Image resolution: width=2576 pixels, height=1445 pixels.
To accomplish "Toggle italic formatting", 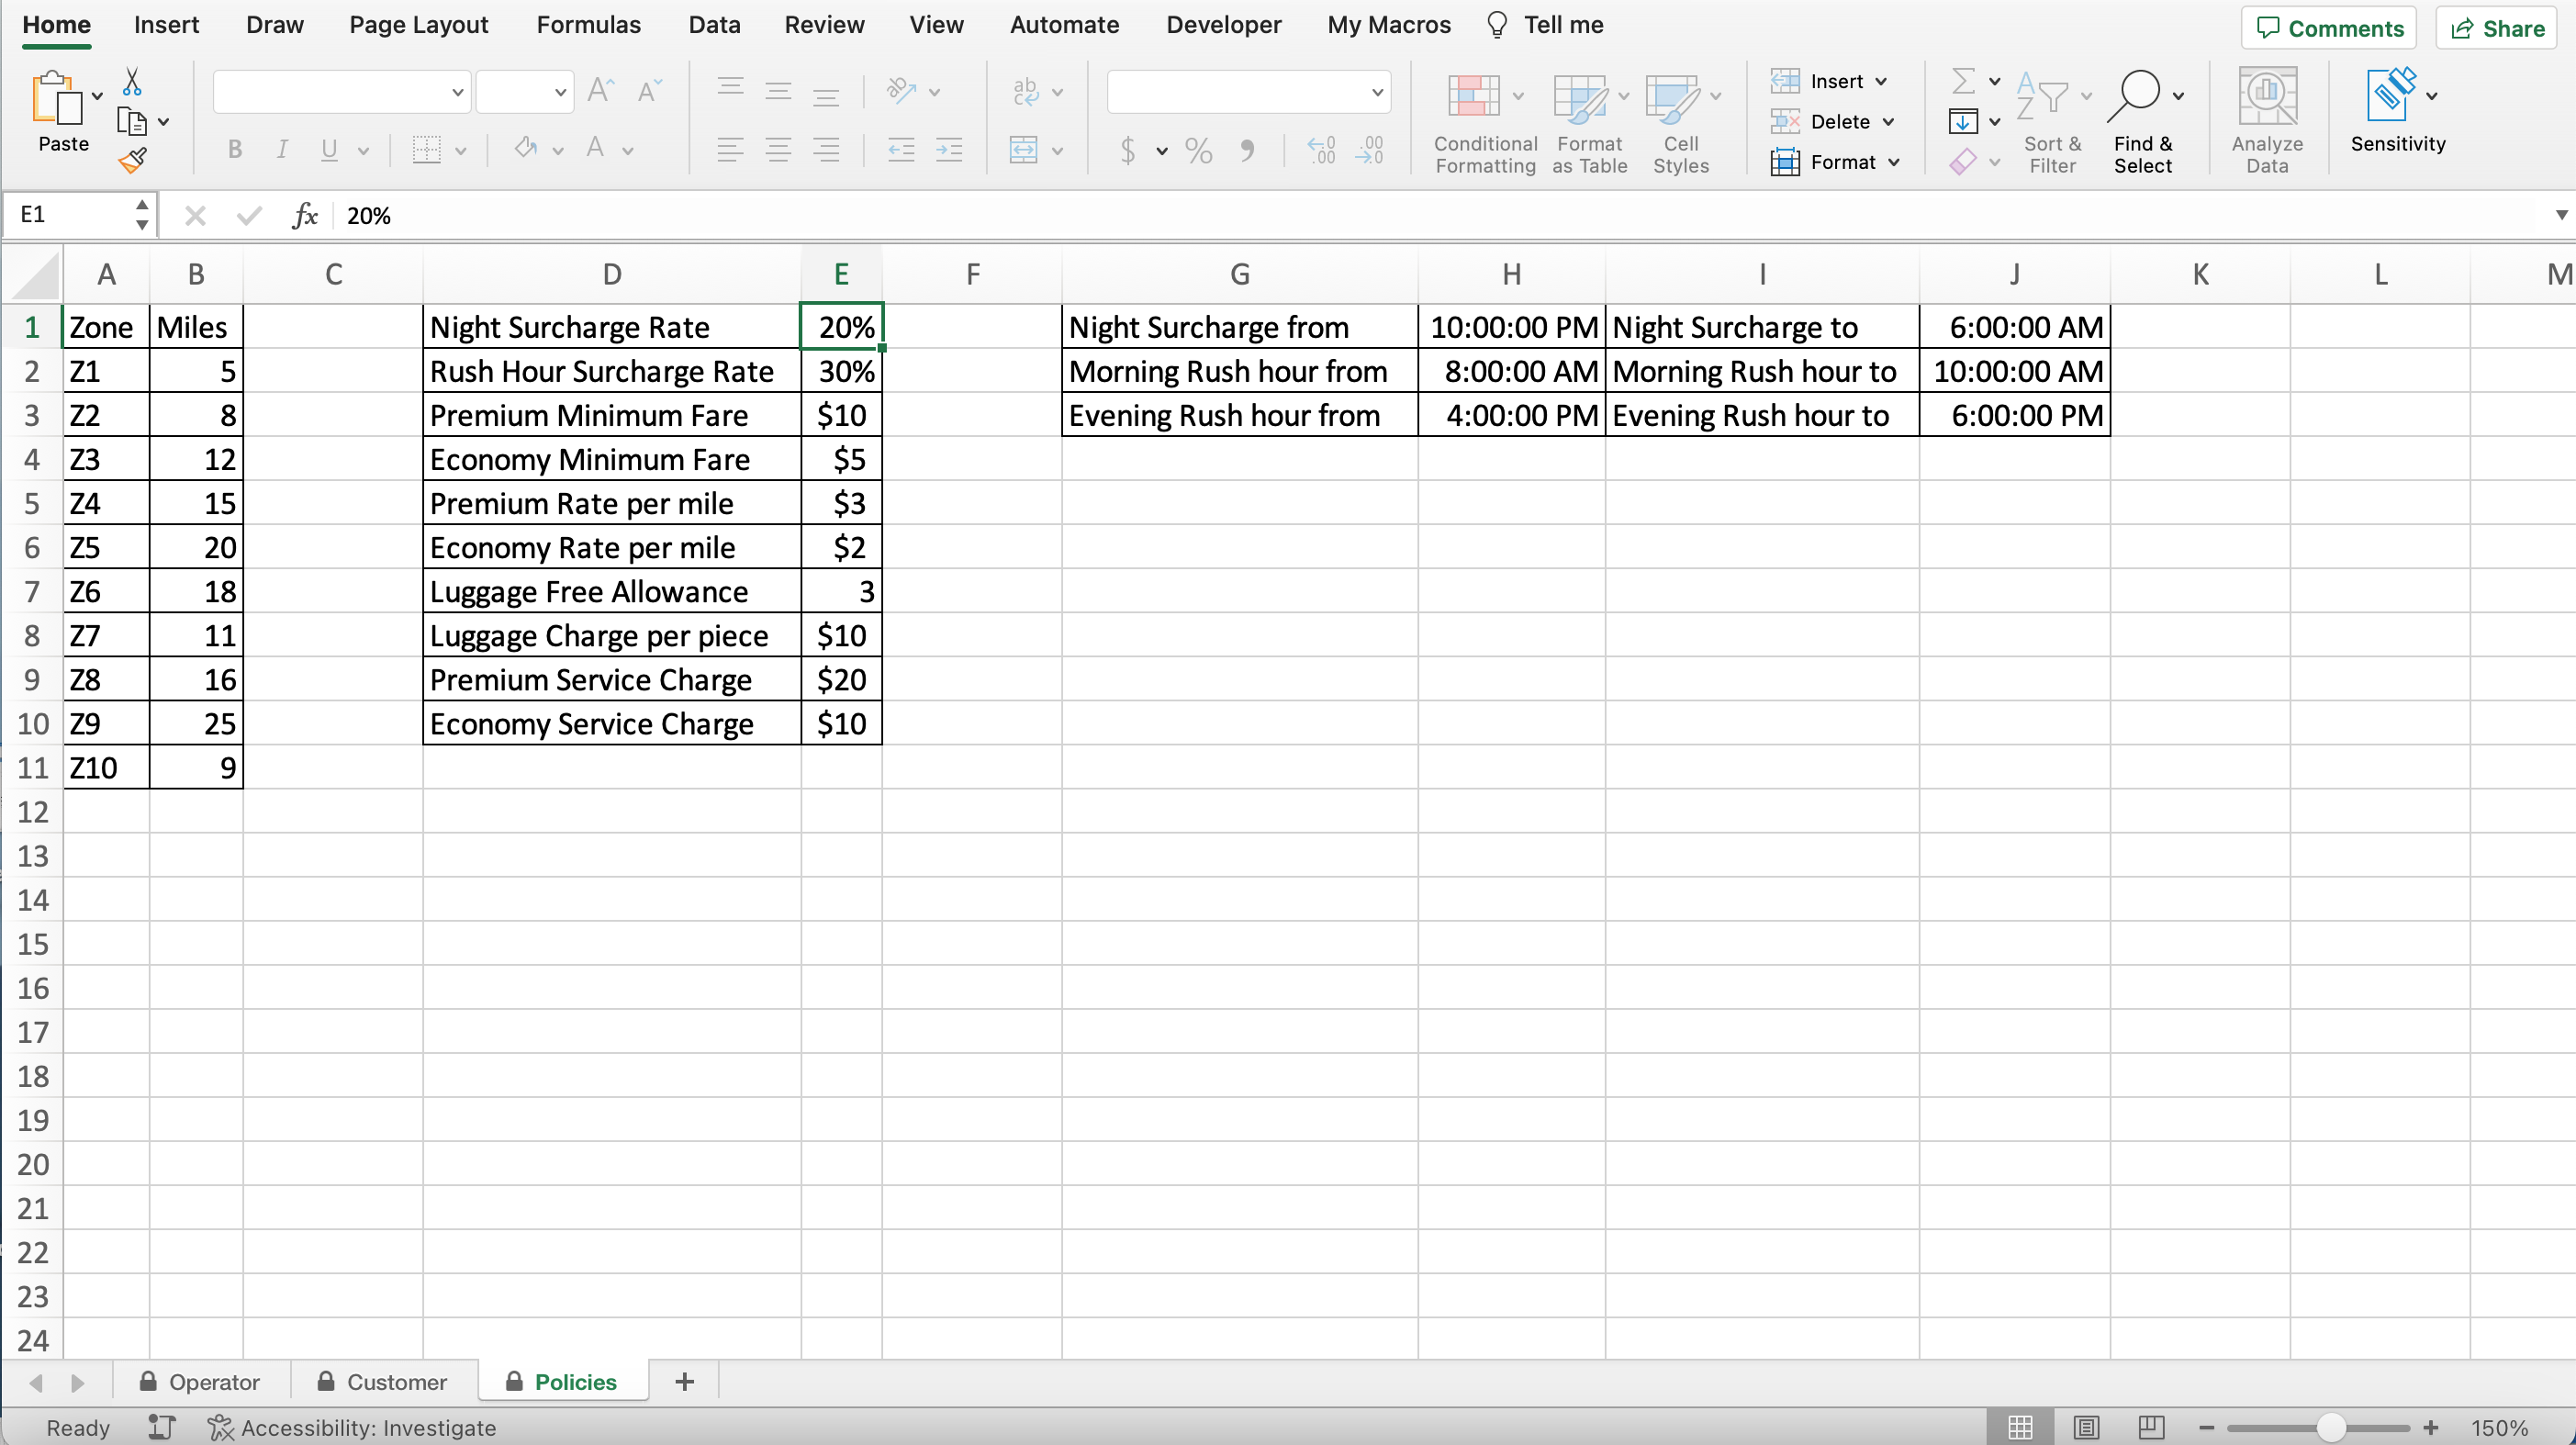I will pos(282,149).
